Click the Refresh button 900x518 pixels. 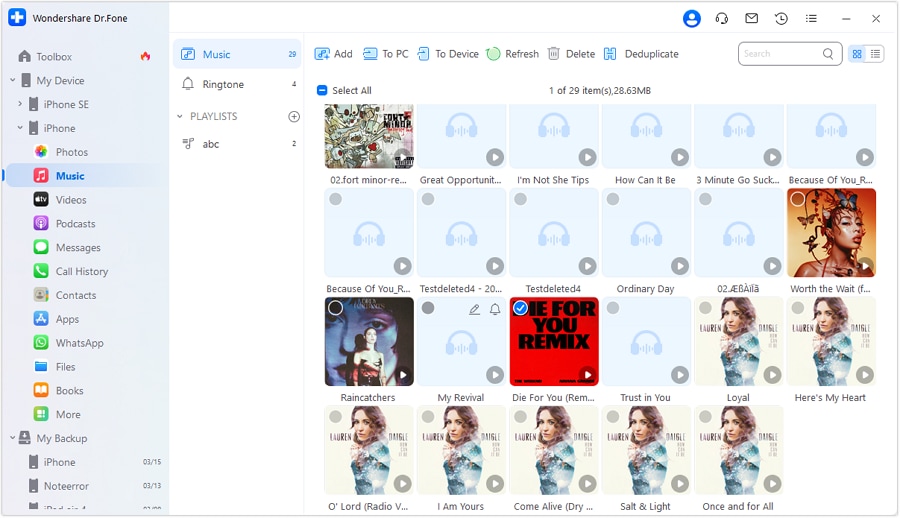point(513,54)
